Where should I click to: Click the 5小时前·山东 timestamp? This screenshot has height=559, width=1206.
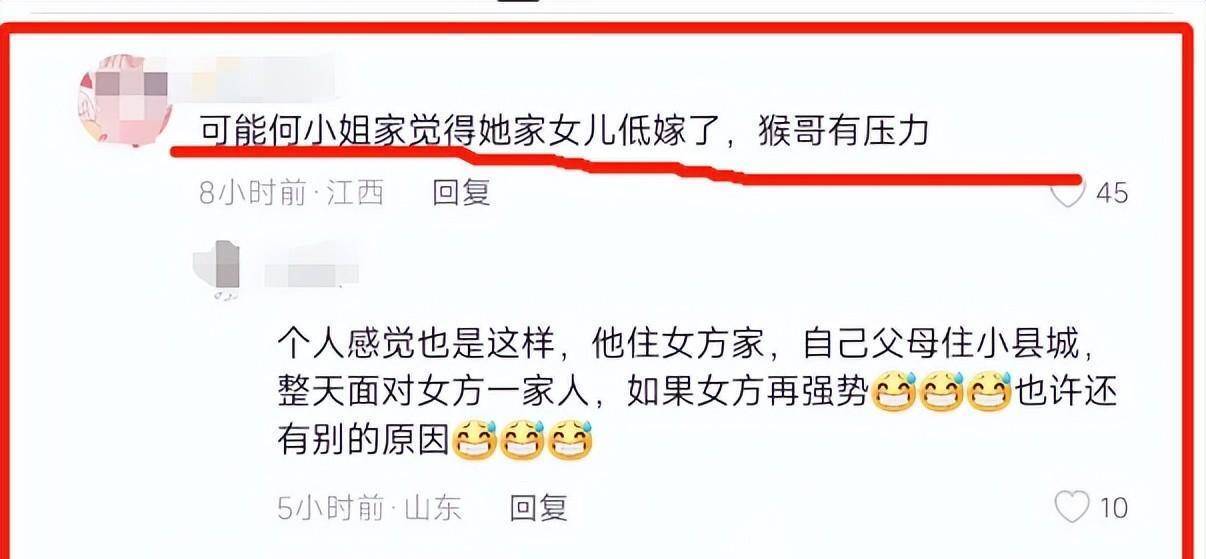pyautogui.click(x=370, y=508)
